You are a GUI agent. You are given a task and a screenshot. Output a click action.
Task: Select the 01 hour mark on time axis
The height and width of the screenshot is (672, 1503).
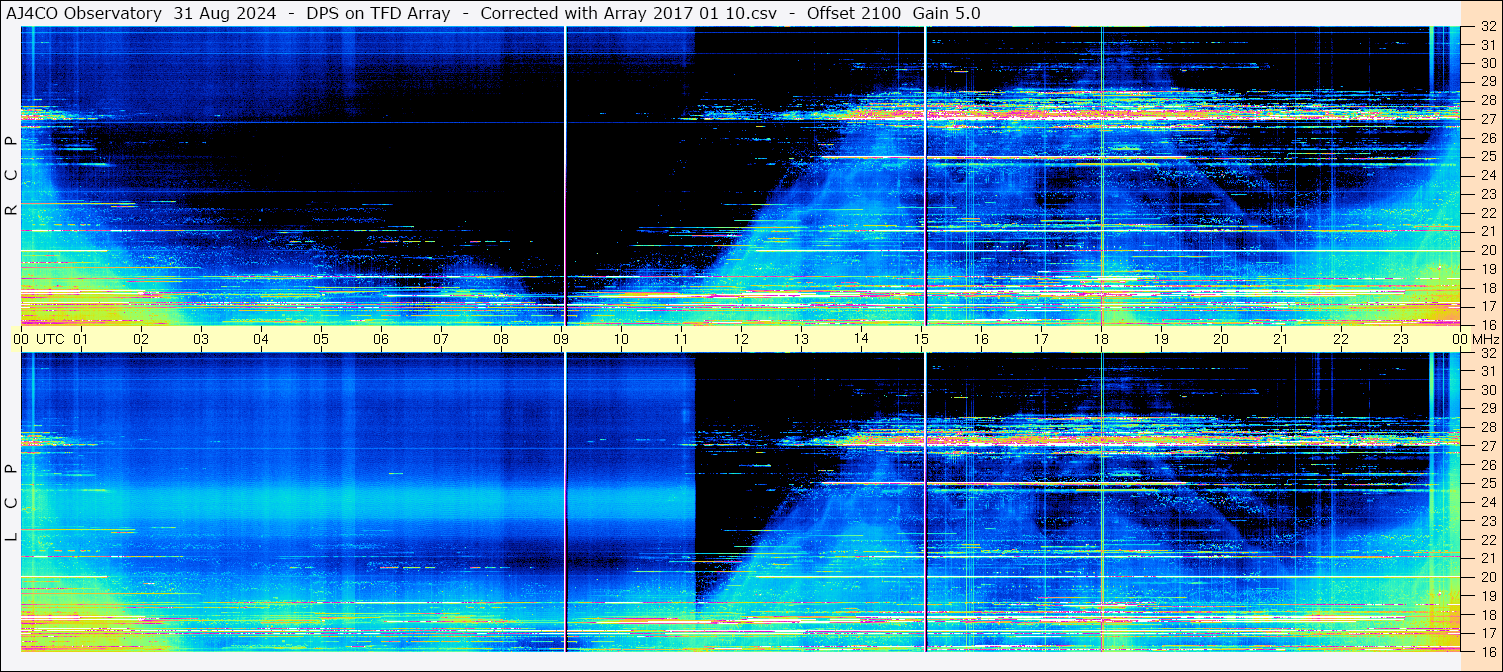coord(81,339)
